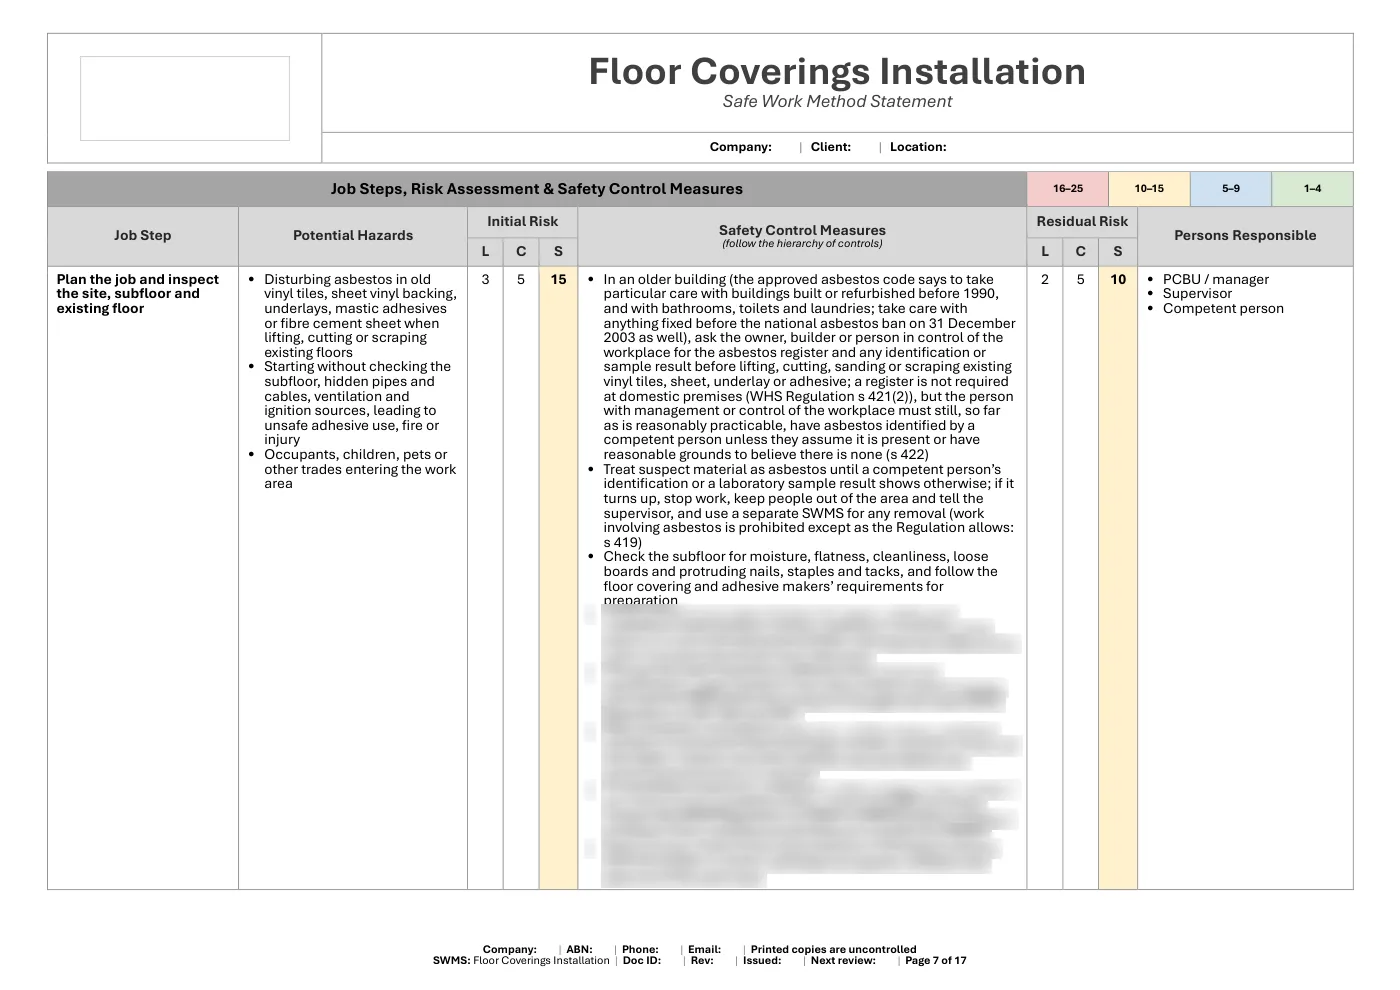Screen dimensions: 1400x990
Task: Click the 'Treat suspect material as asbestos' control
Action: [x=808, y=506]
